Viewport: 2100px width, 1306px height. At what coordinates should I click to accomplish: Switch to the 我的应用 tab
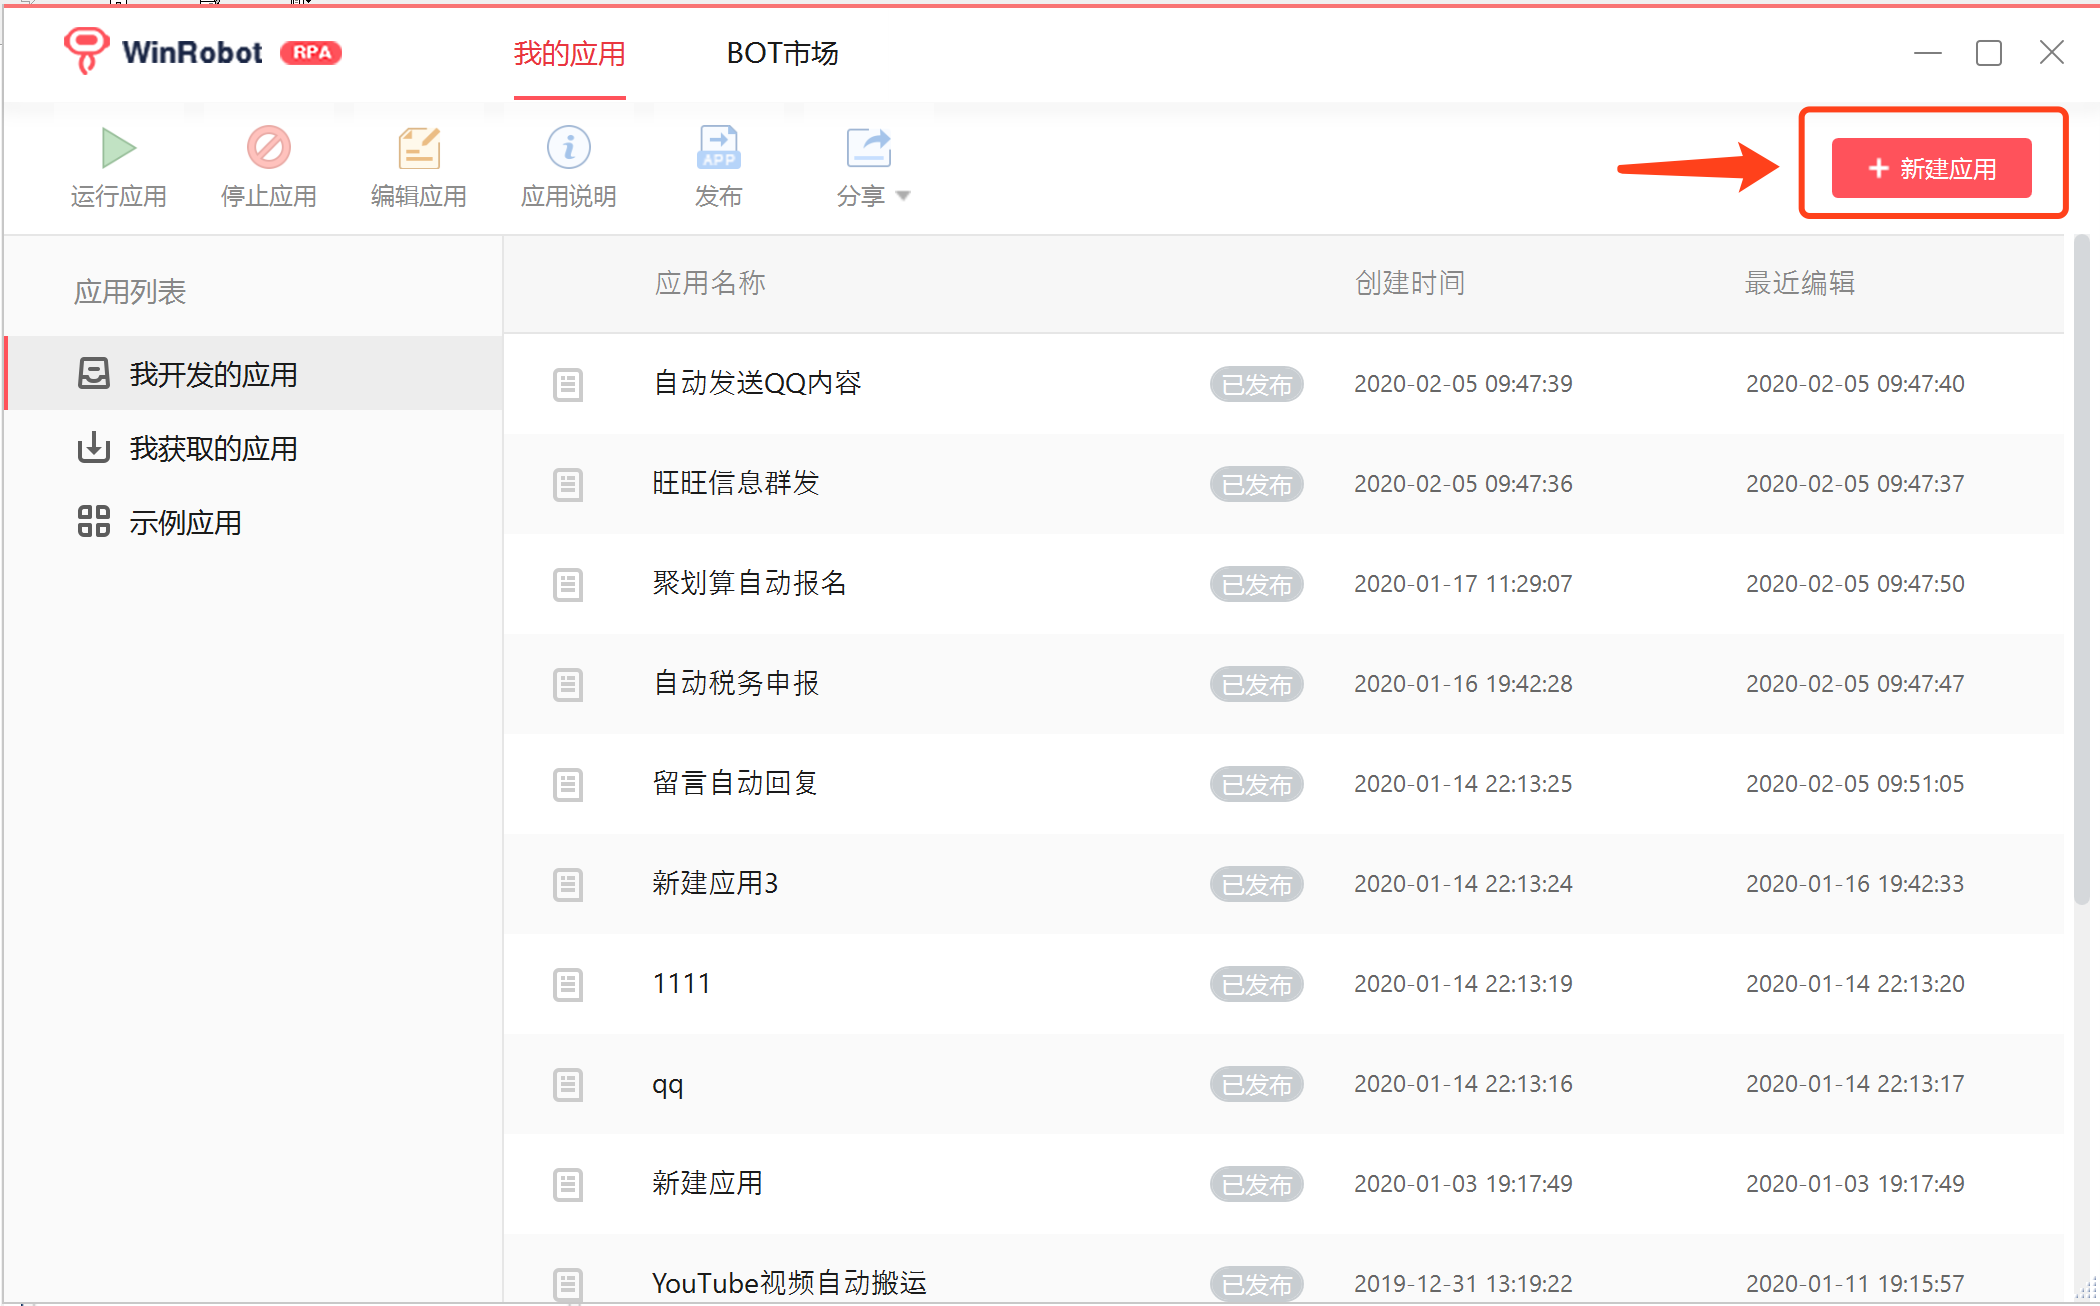point(569,53)
